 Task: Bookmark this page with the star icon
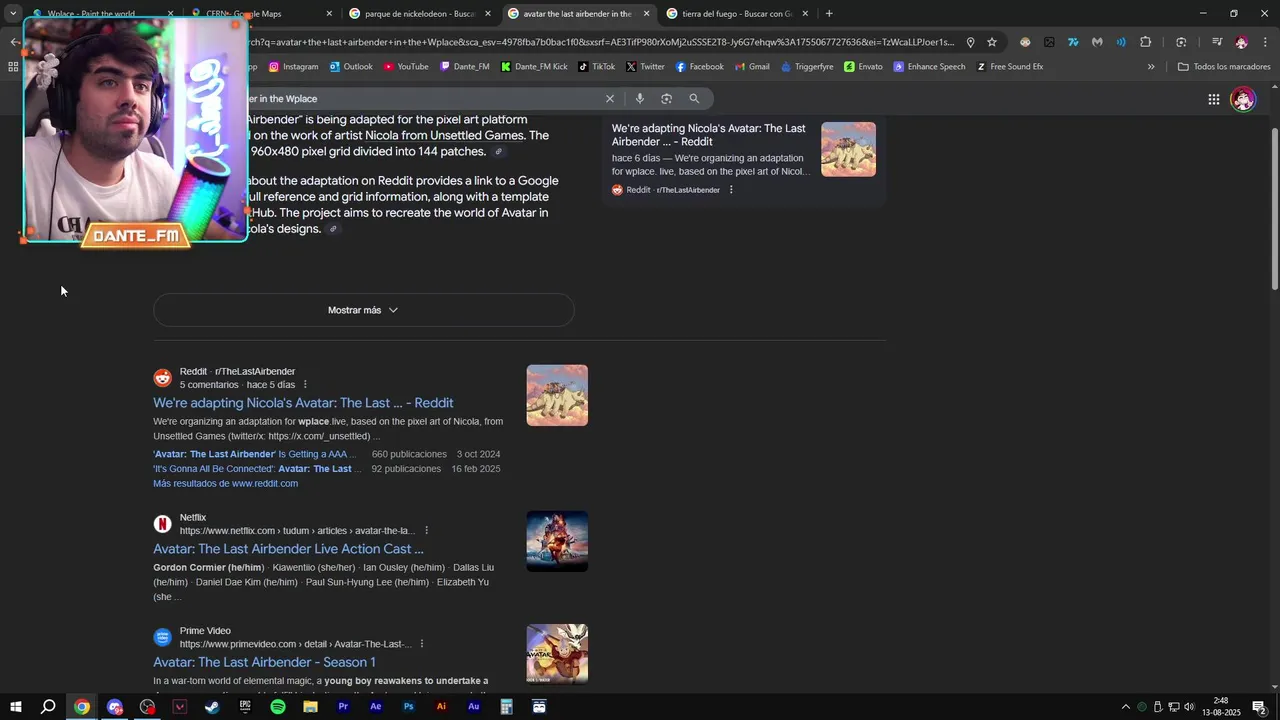click(992, 42)
